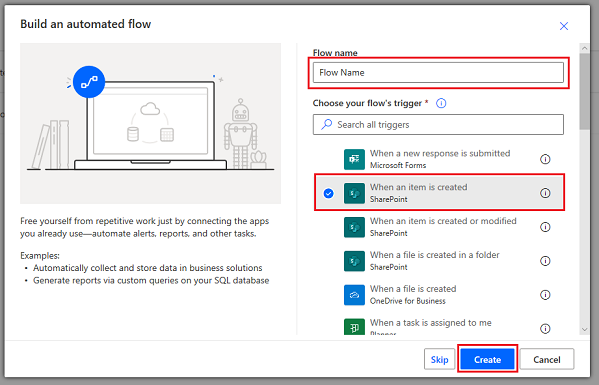
Task: Uncheck the selected When an item is created trigger
Action: [x=328, y=193]
